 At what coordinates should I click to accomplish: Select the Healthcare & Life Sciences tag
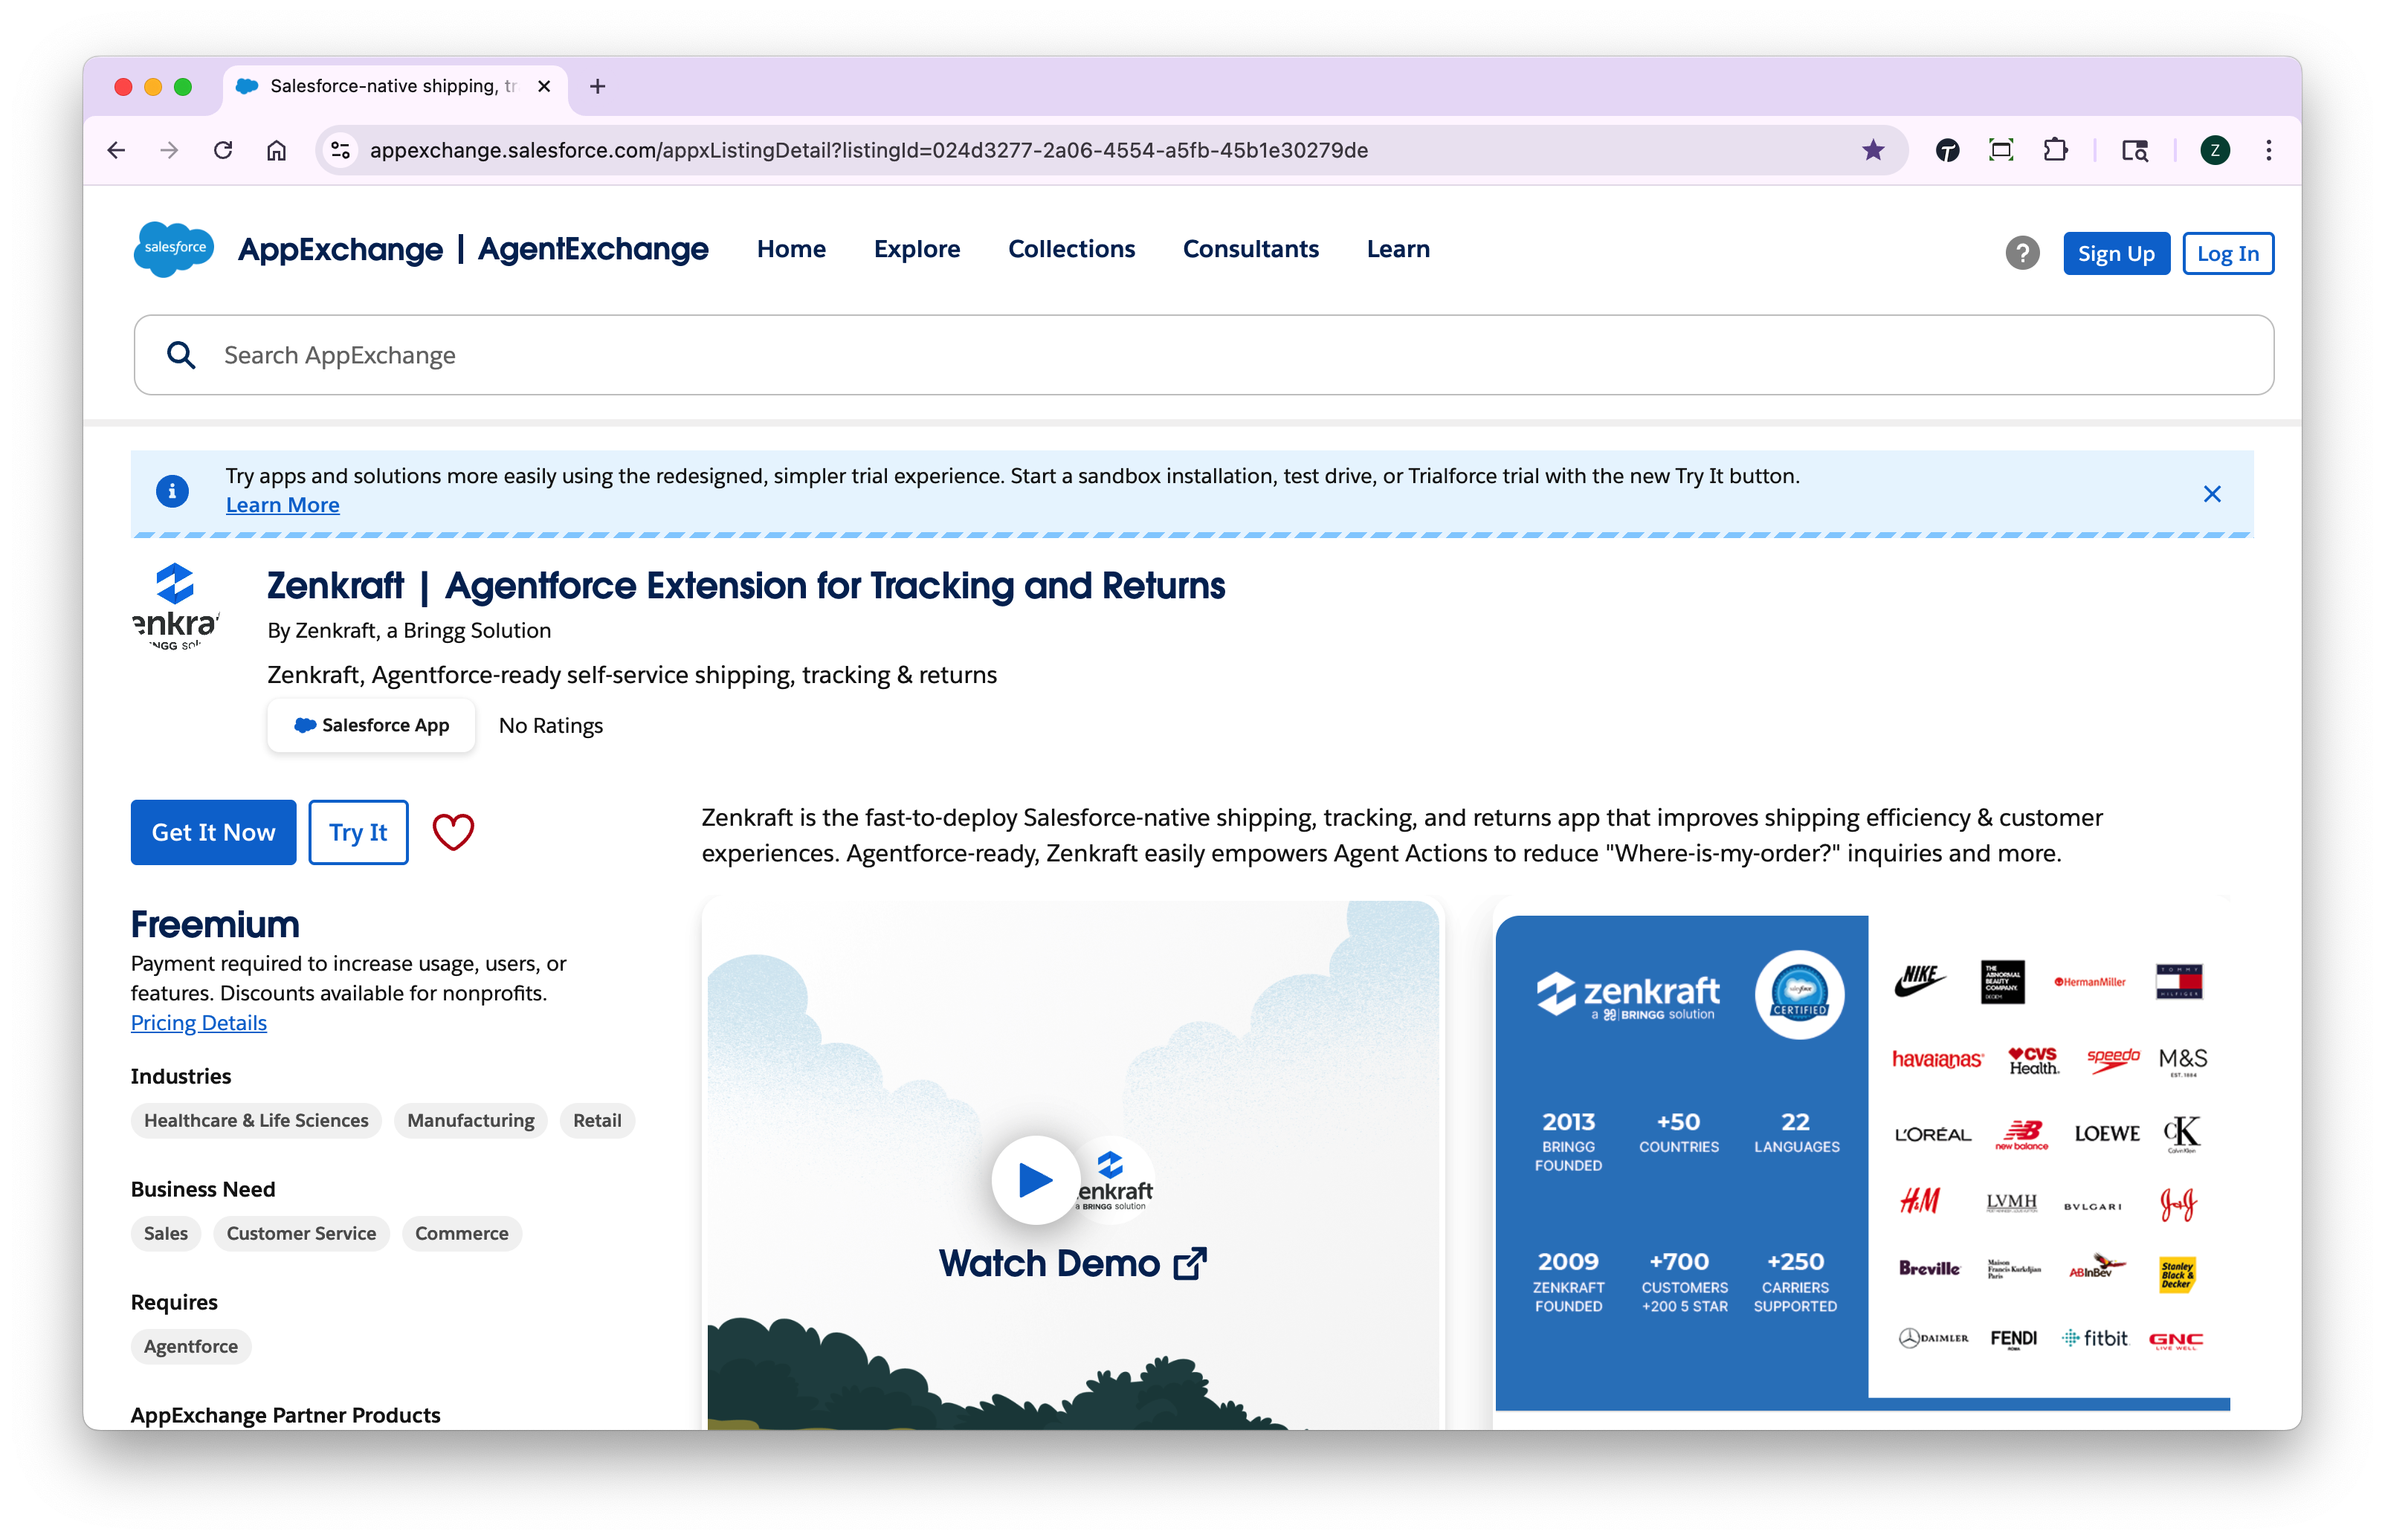256,1120
